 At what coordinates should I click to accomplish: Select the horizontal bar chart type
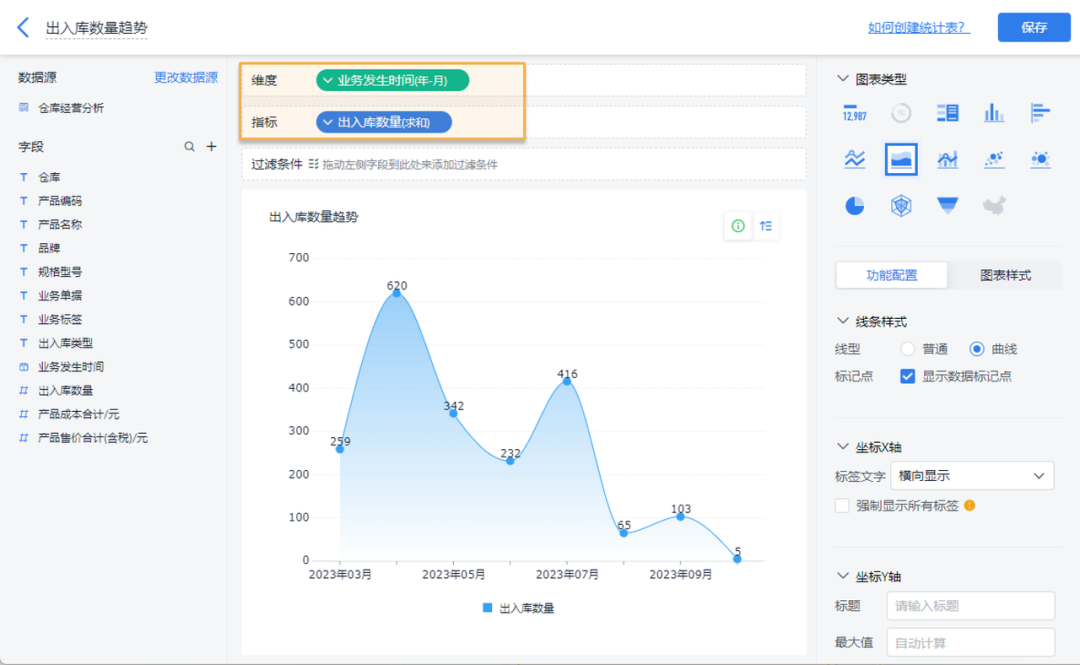[1040, 113]
